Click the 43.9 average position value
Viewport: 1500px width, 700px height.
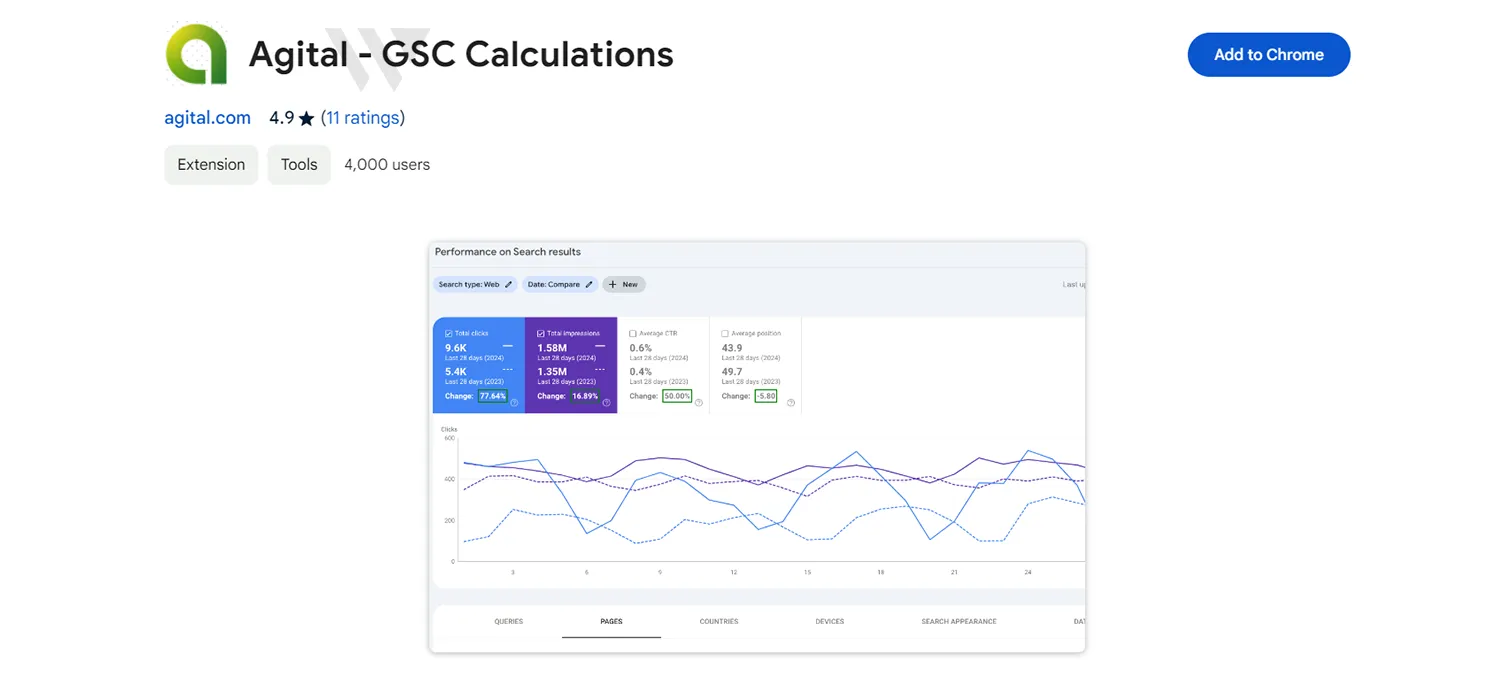pyautogui.click(x=732, y=348)
